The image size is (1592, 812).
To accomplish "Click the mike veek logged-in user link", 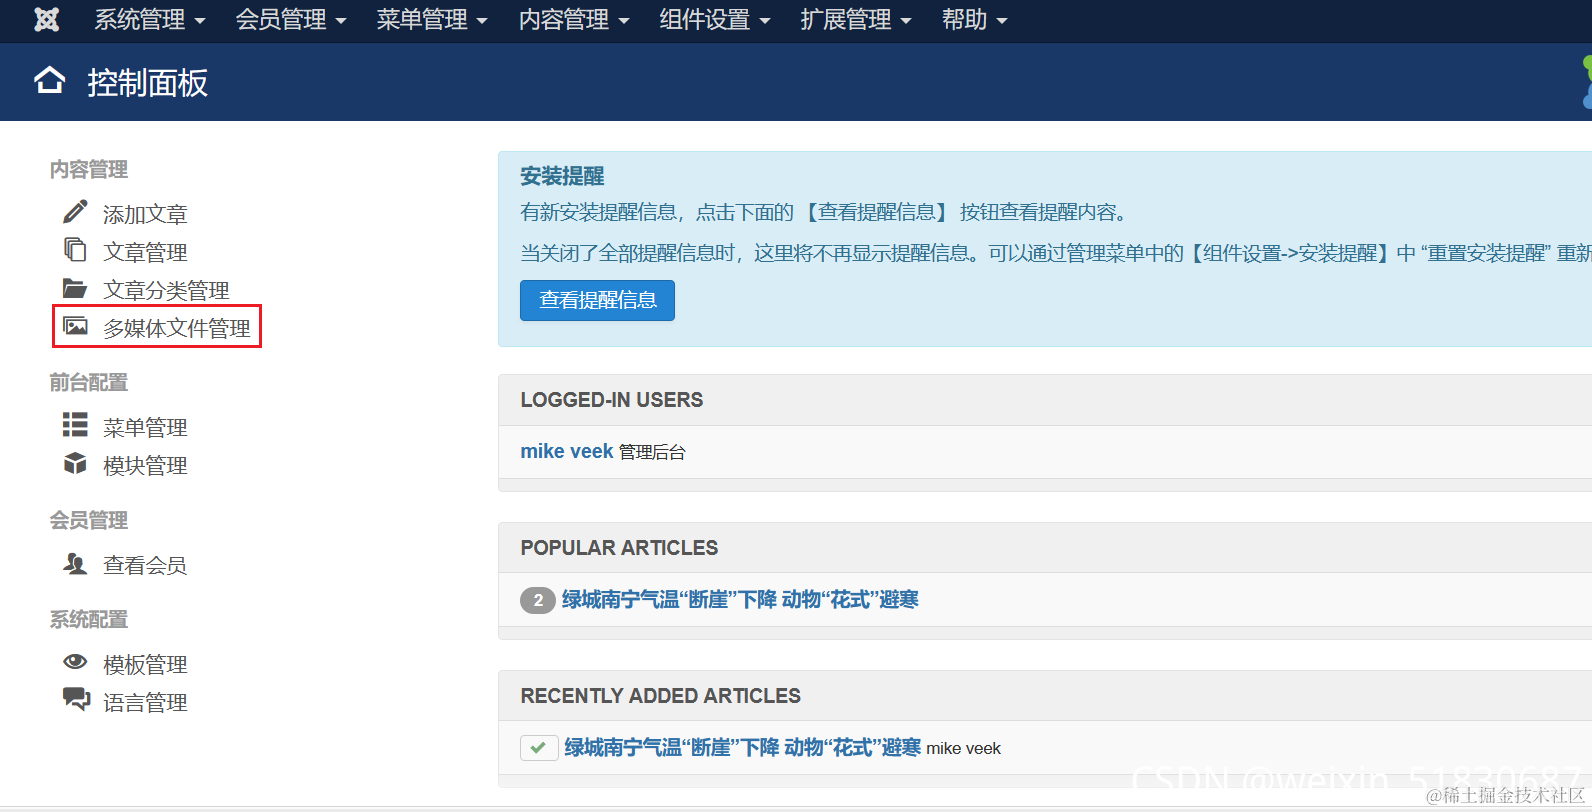I will point(566,451).
